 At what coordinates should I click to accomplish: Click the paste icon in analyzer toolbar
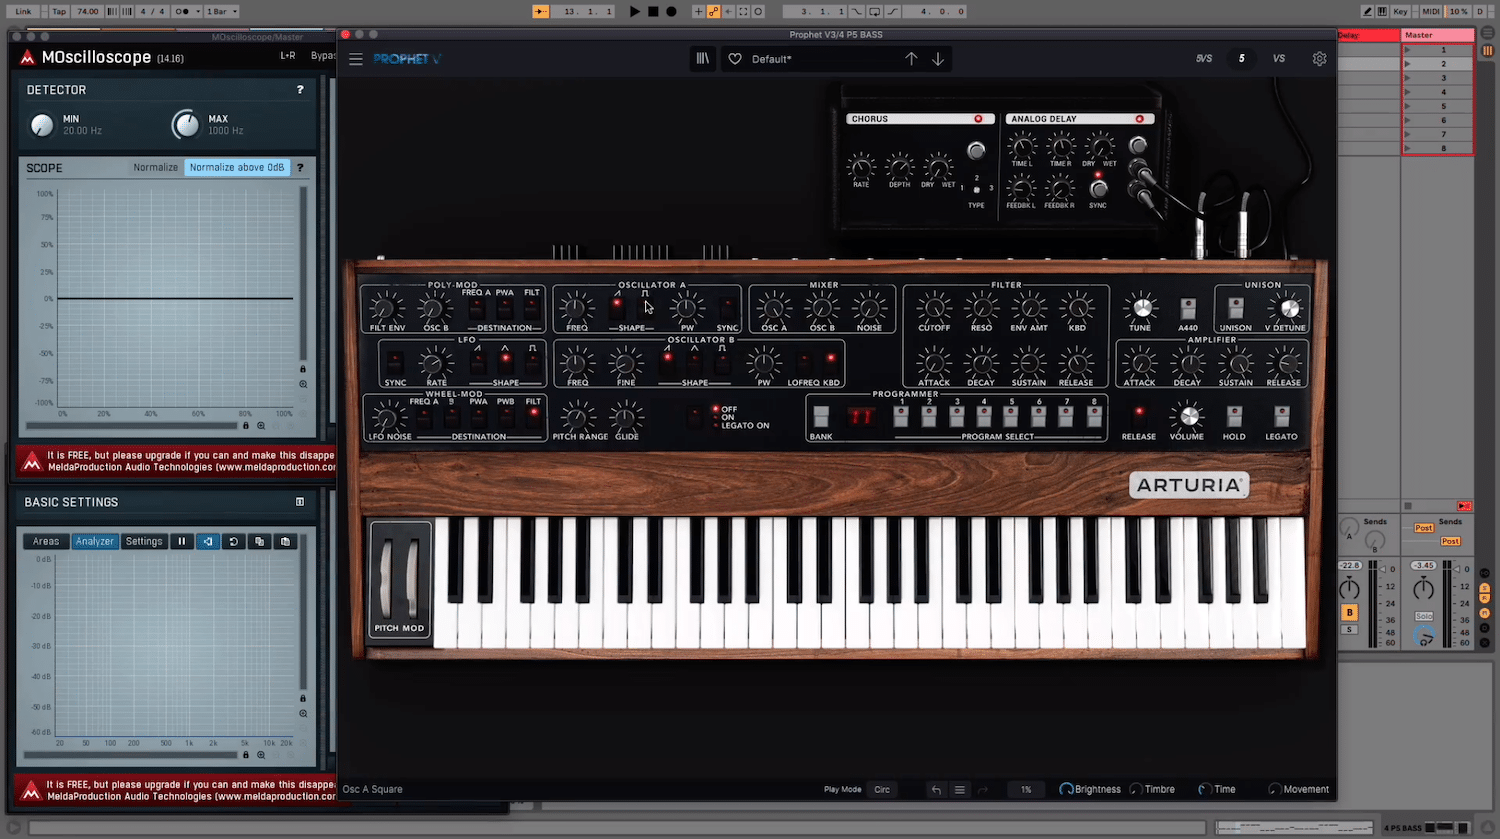[x=285, y=541]
